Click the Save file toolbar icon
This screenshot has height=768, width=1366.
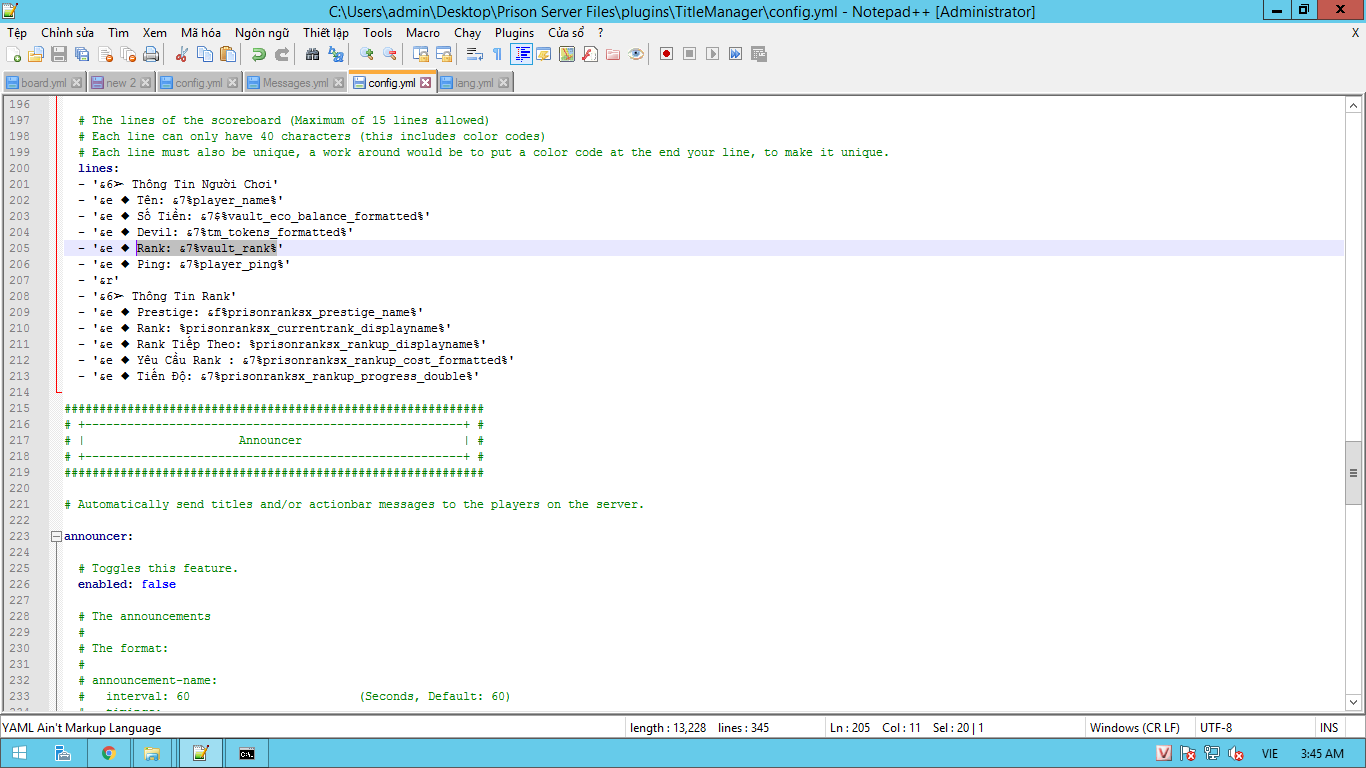59,54
